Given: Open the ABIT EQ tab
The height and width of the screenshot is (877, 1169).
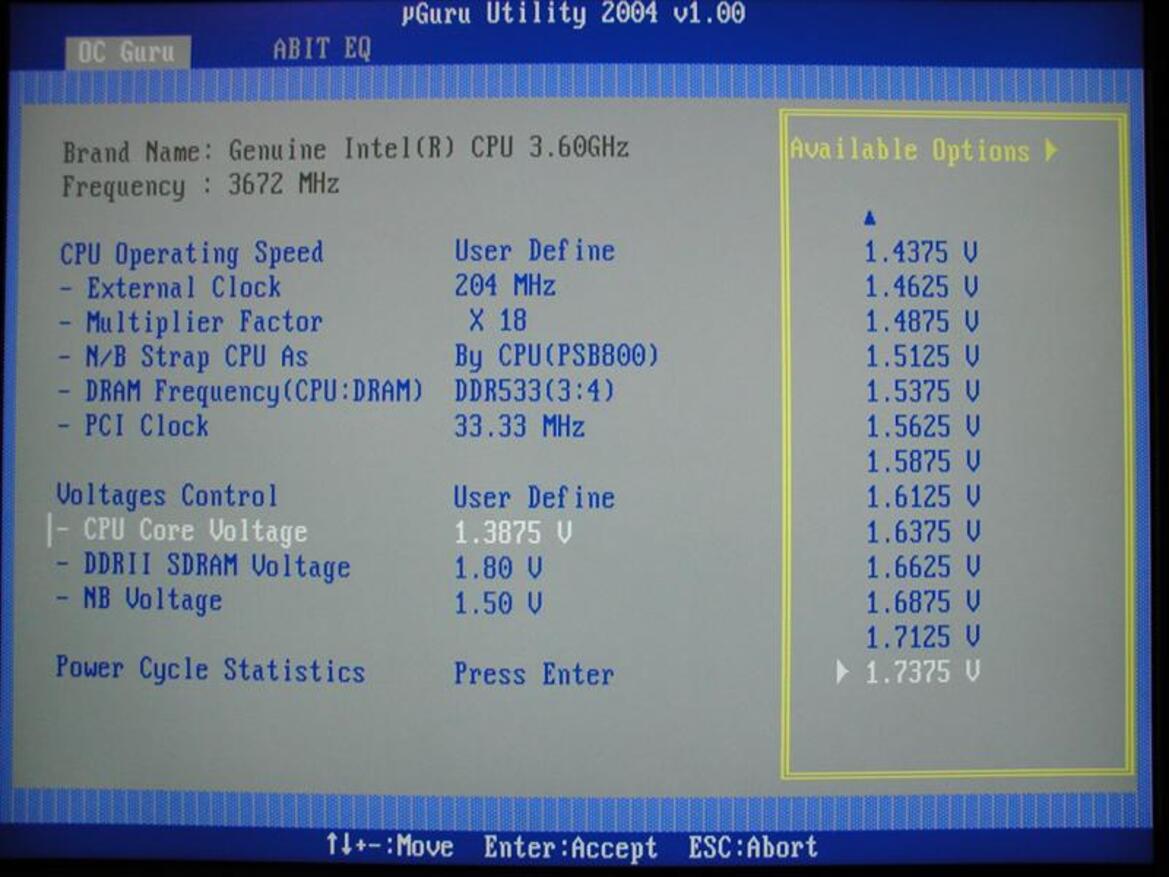Looking at the screenshot, I should [321, 49].
